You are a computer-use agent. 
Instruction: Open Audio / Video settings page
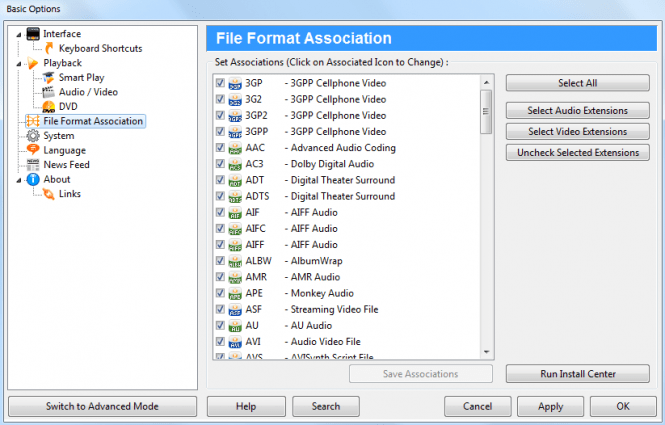[88, 92]
